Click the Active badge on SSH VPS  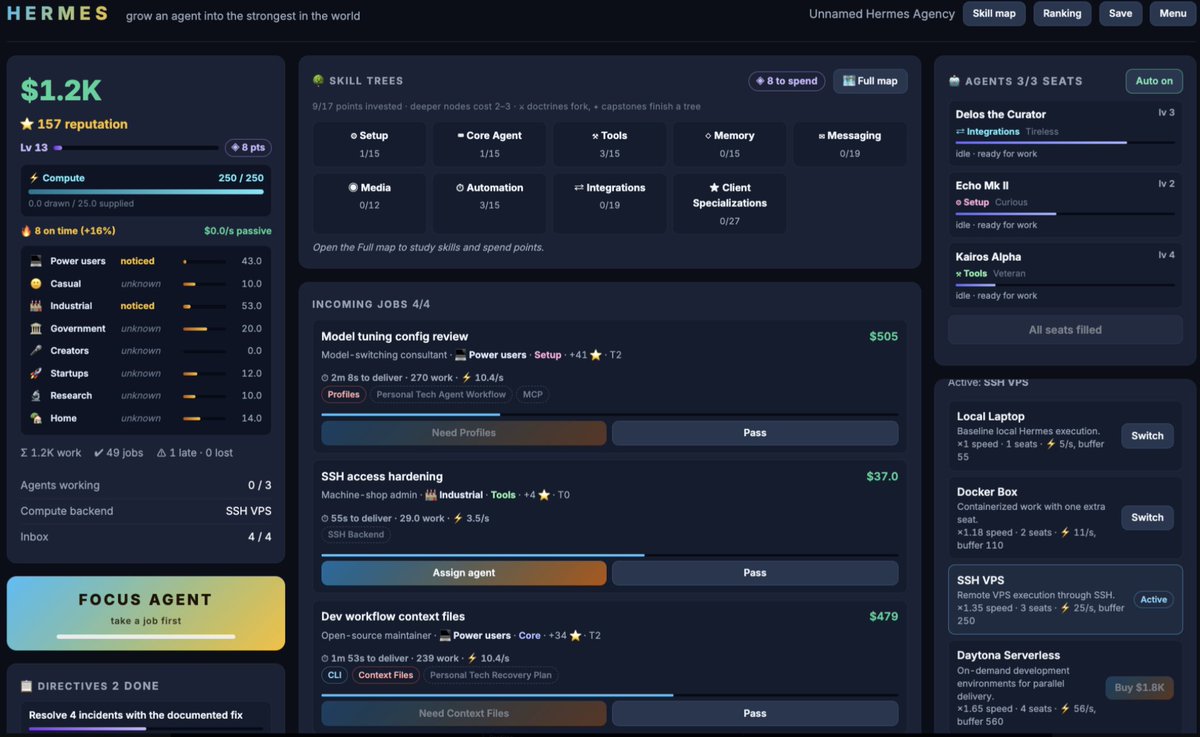1153,599
